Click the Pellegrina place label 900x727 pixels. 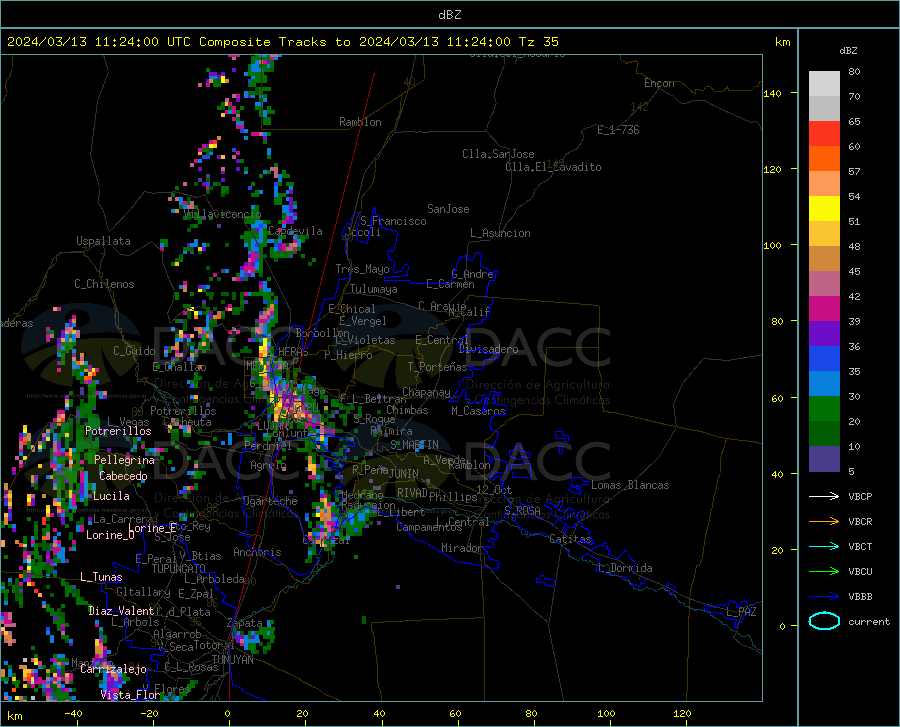[x=125, y=460]
